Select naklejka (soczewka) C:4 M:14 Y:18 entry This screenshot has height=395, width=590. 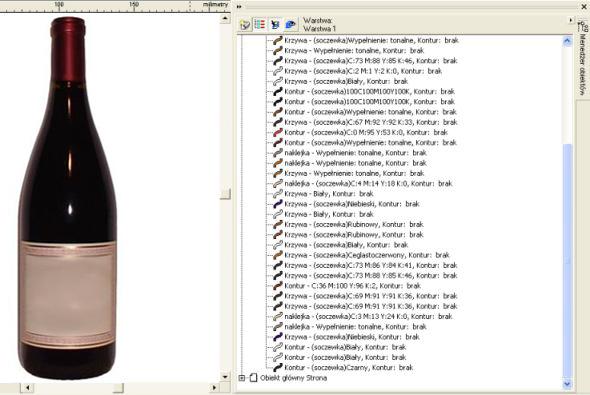pos(368,184)
